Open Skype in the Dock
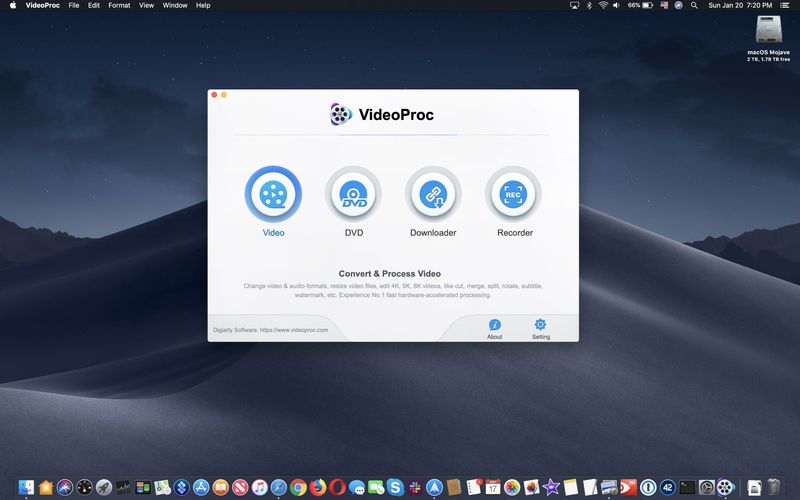Viewport: 800px width, 500px height. 395,487
